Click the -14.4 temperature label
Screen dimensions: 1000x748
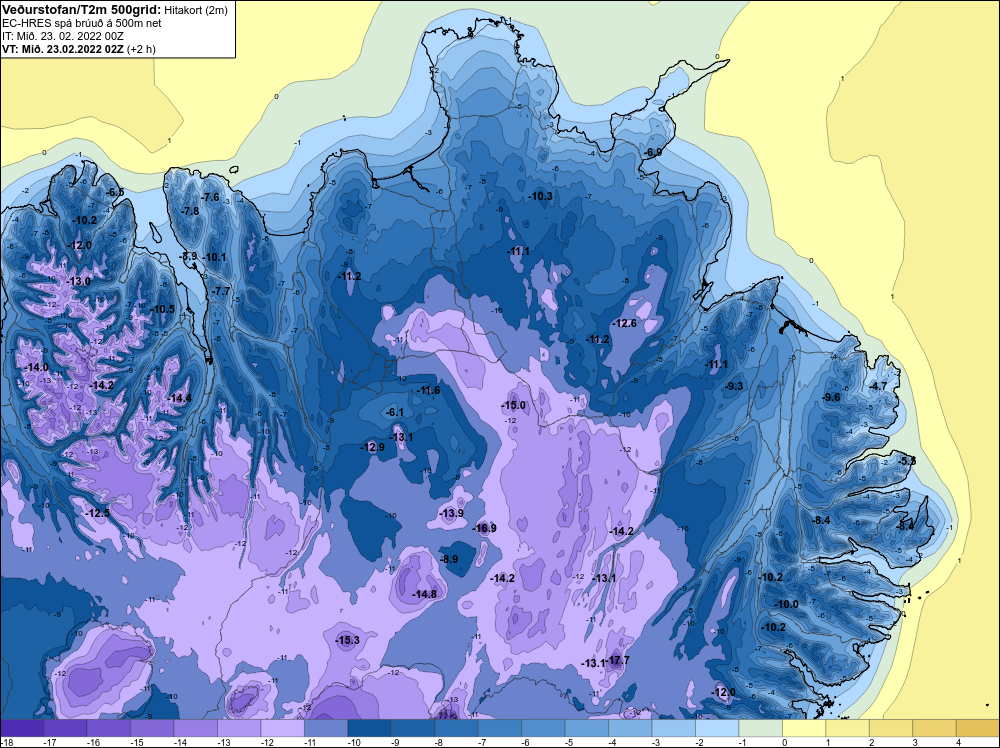(179, 398)
